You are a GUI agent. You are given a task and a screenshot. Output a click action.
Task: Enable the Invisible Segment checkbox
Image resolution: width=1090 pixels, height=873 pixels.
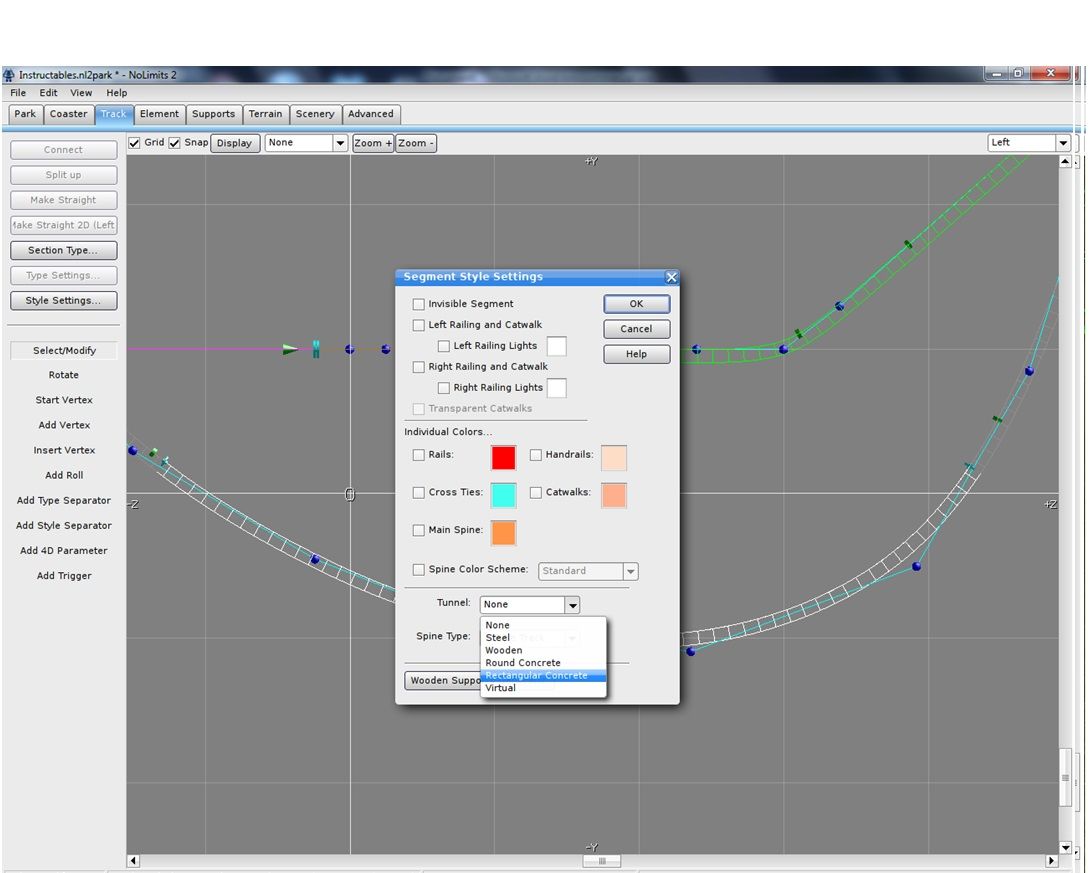[x=418, y=303]
